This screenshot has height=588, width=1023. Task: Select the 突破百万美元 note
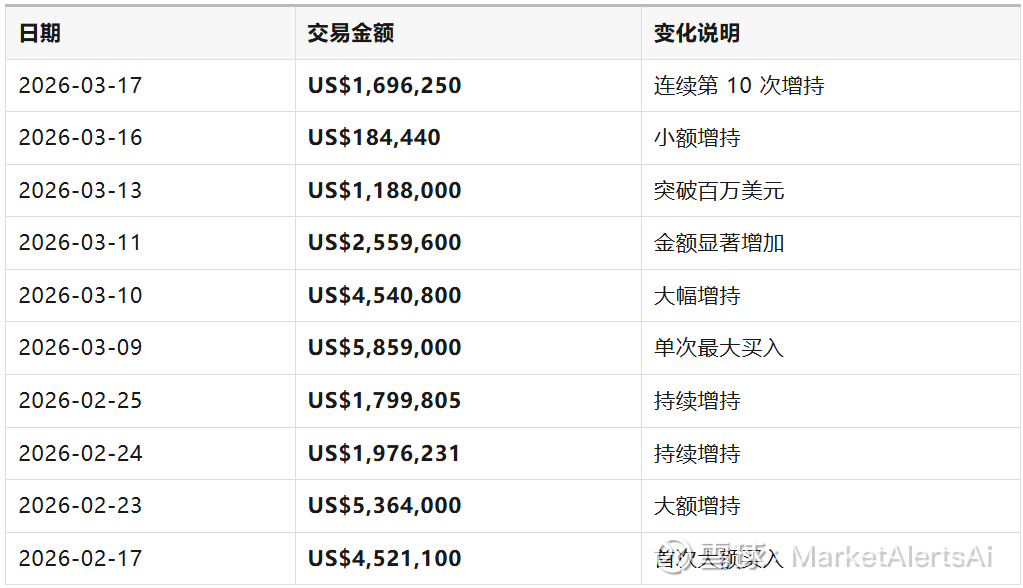tap(719, 190)
